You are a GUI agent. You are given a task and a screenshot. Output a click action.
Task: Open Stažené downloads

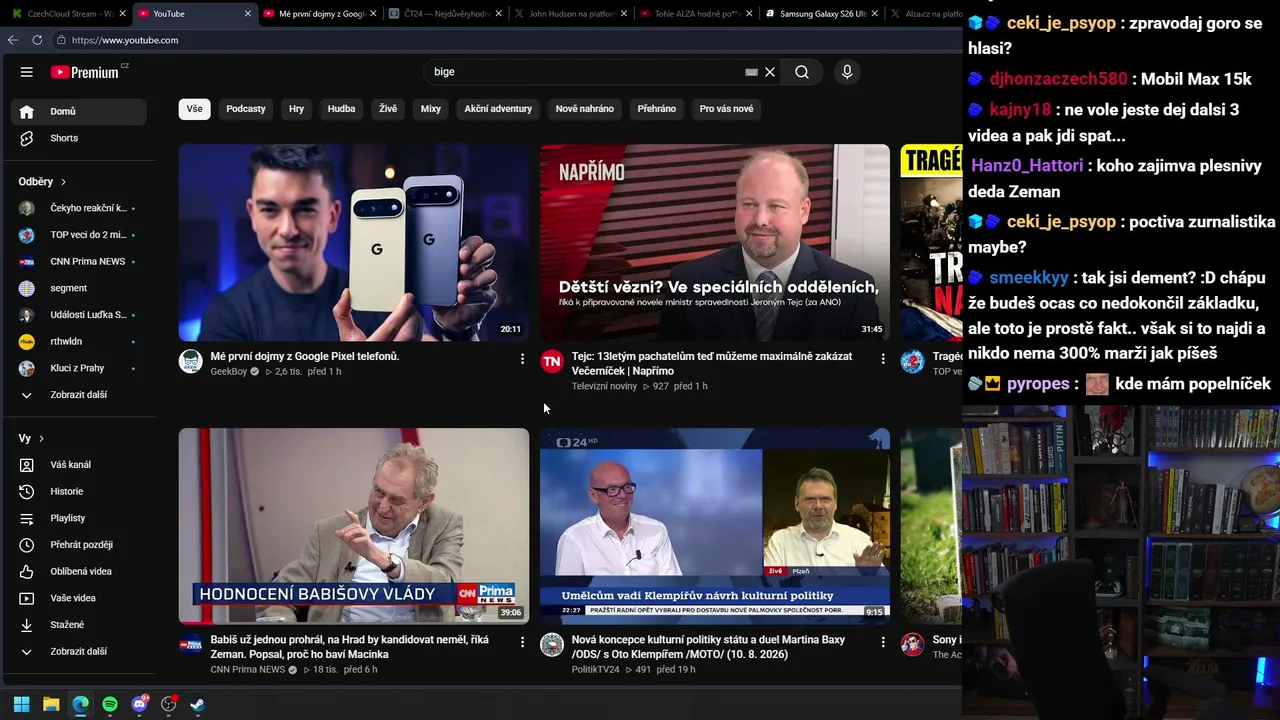tap(79, 625)
